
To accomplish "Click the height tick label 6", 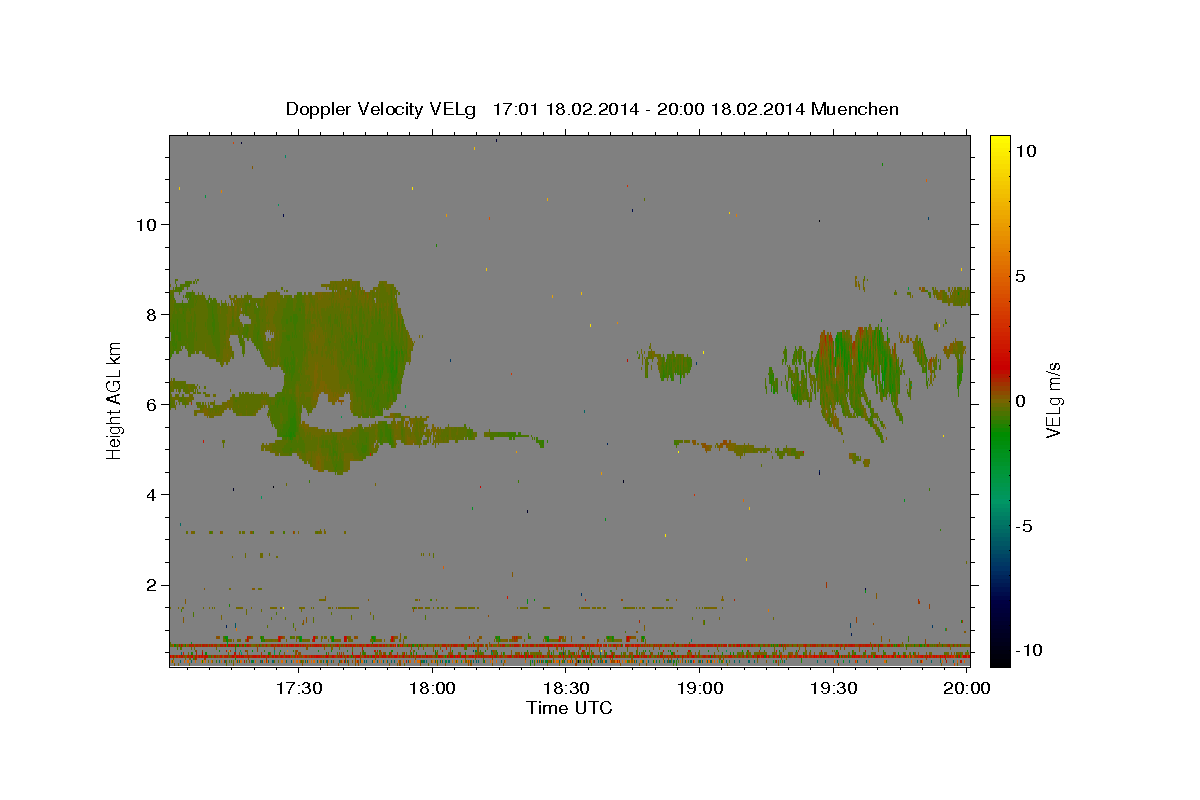I will coord(152,404).
